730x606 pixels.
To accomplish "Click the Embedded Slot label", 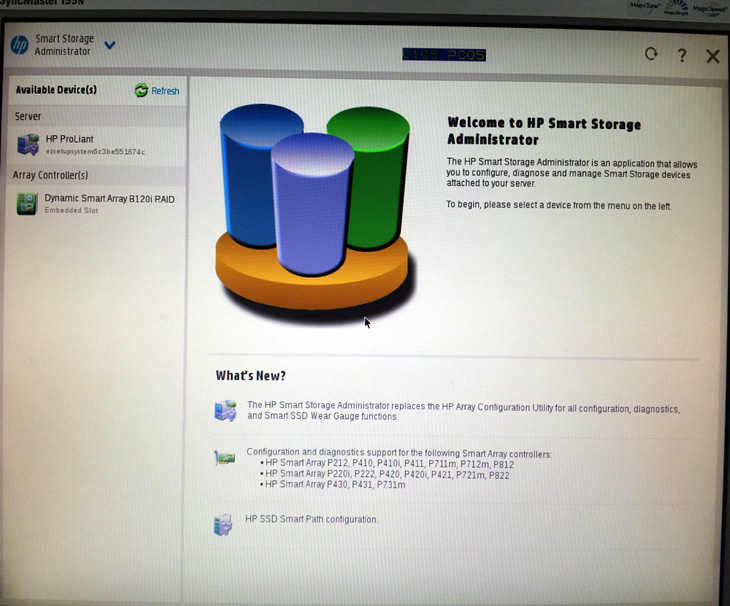I will 71,210.
